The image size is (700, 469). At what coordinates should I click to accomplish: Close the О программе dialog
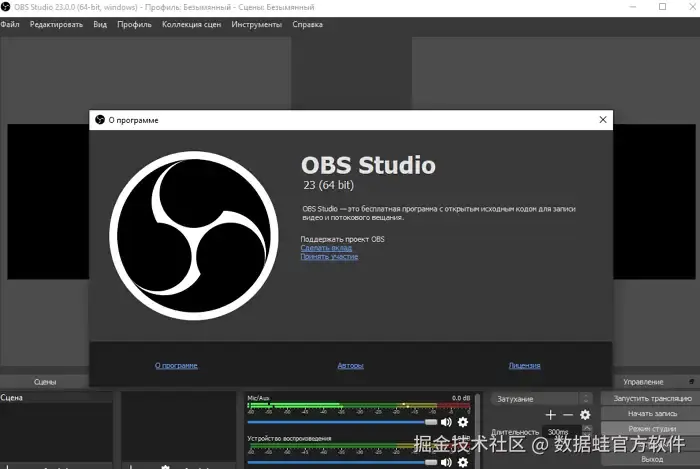point(603,120)
